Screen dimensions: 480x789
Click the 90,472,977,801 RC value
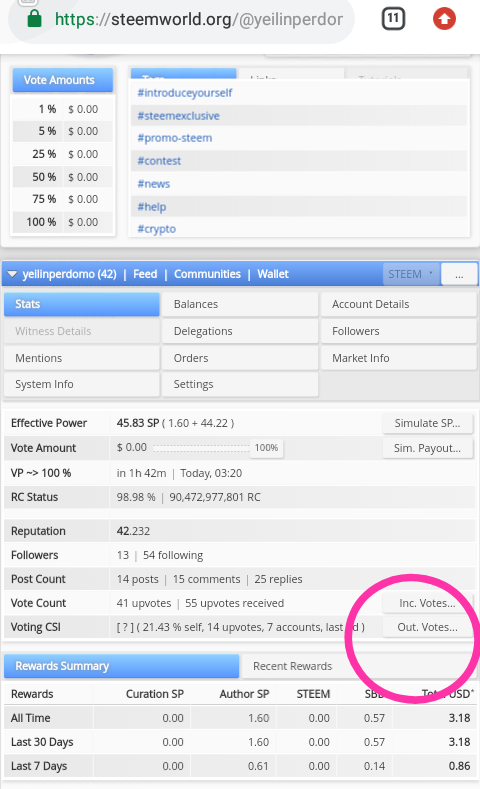pyautogui.click(x=215, y=497)
